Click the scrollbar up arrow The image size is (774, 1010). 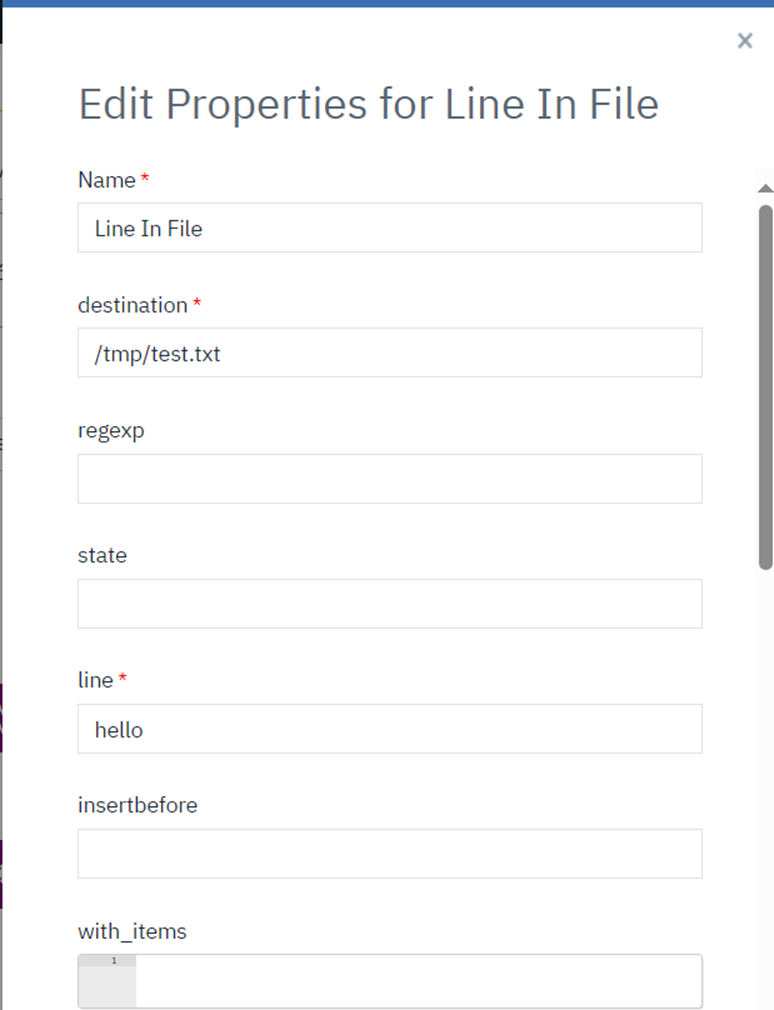[765, 188]
